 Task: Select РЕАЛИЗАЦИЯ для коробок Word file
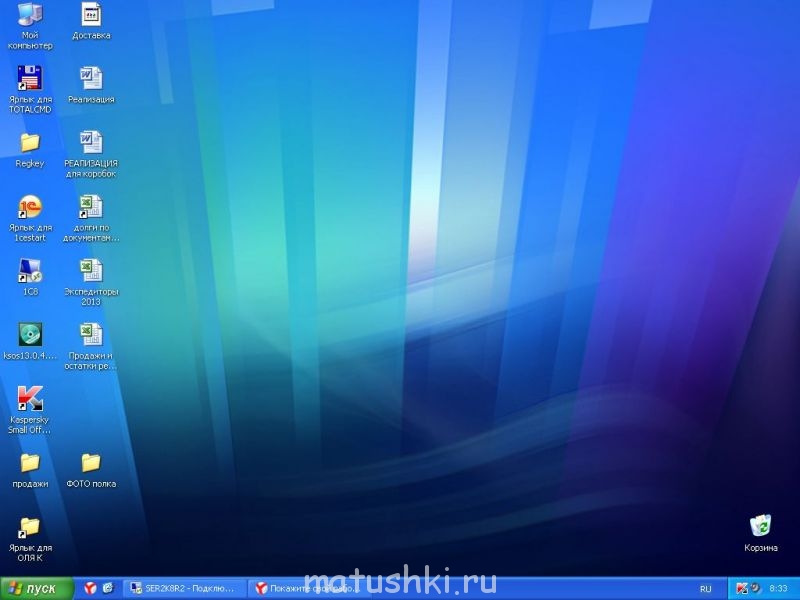click(91, 142)
